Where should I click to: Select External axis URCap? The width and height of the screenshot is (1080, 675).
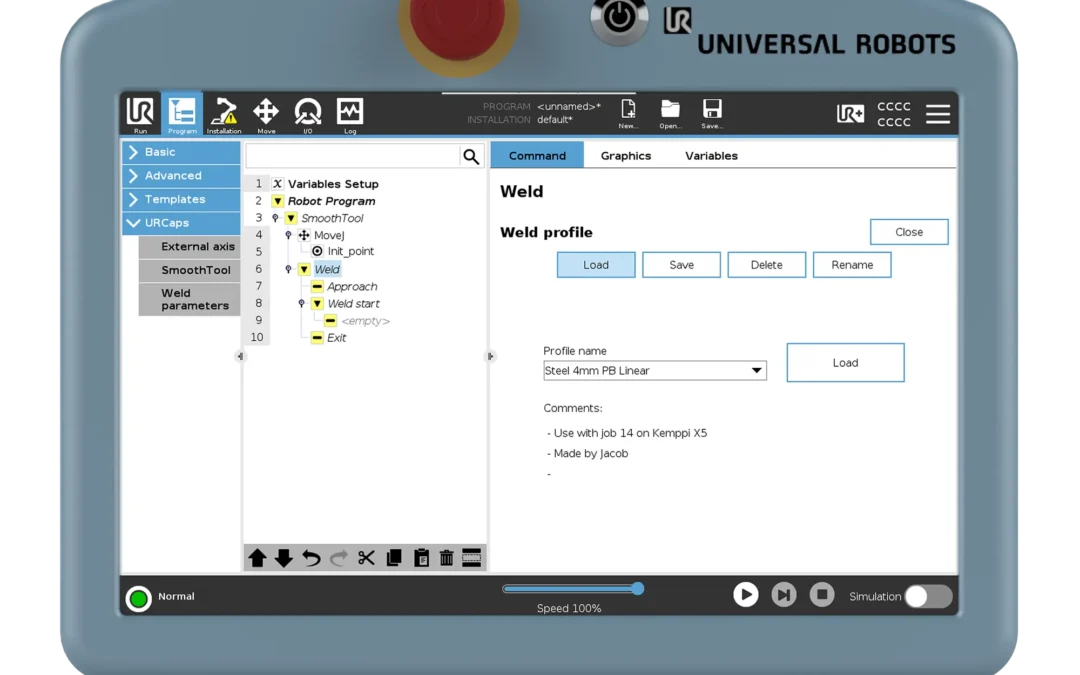(x=189, y=247)
